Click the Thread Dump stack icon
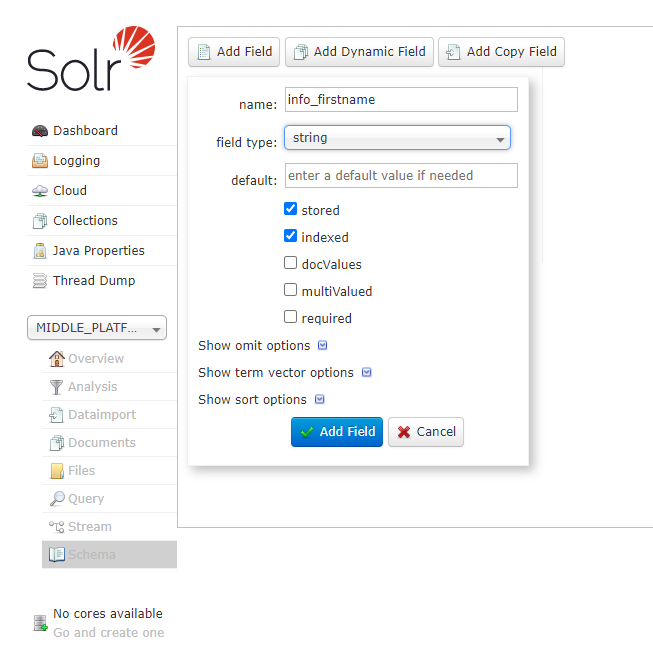The width and height of the screenshot is (653, 665). click(40, 281)
